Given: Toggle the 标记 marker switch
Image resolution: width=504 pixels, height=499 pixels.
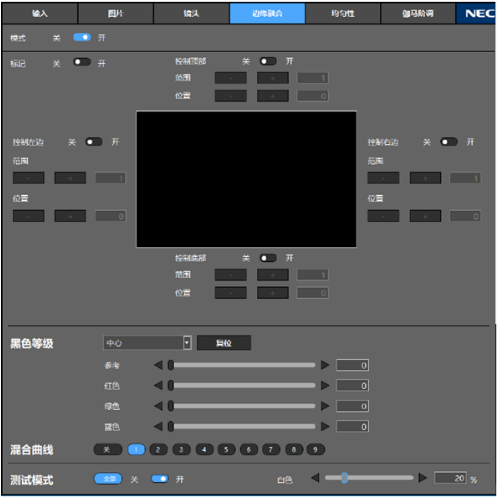Looking at the screenshot, I should [x=82, y=62].
